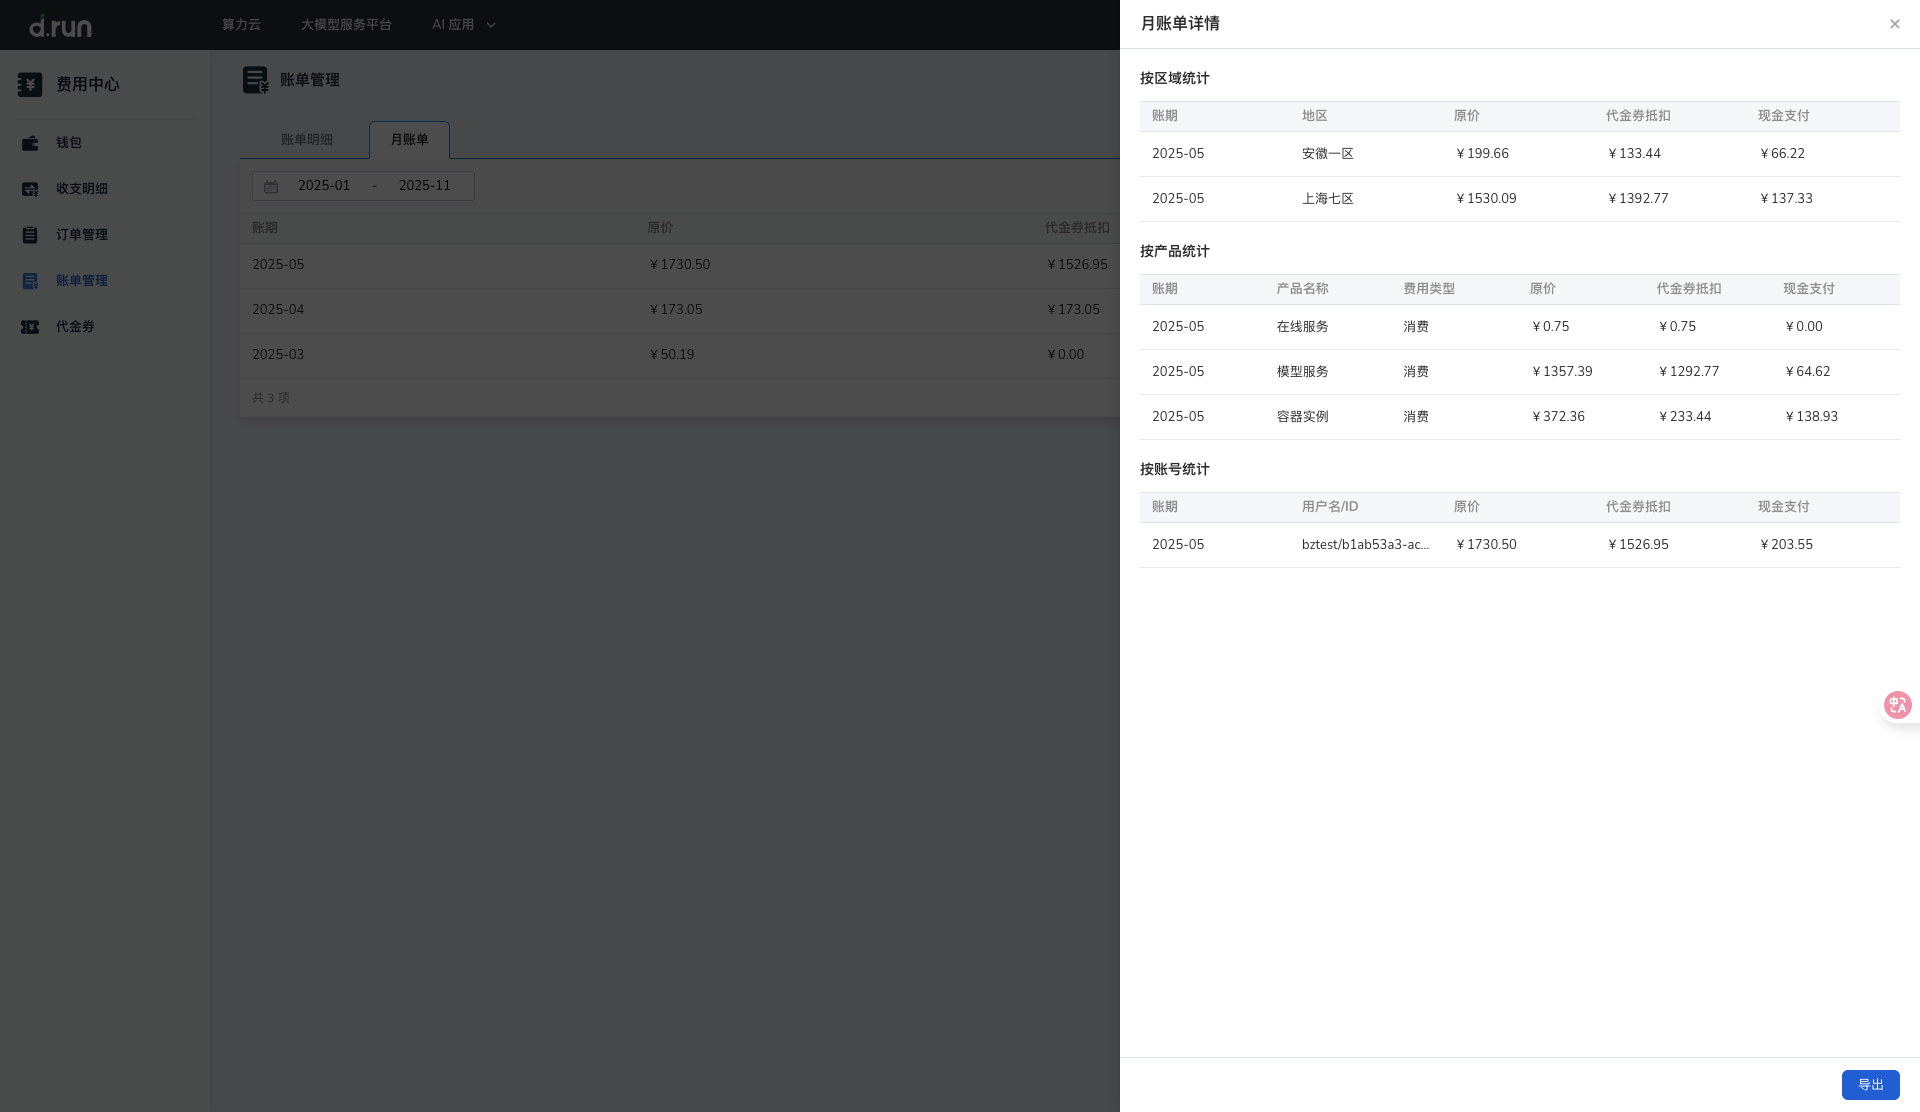1920x1112 pixels.
Task: Expand the AI 应用 dropdown menu
Action: [x=464, y=25]
